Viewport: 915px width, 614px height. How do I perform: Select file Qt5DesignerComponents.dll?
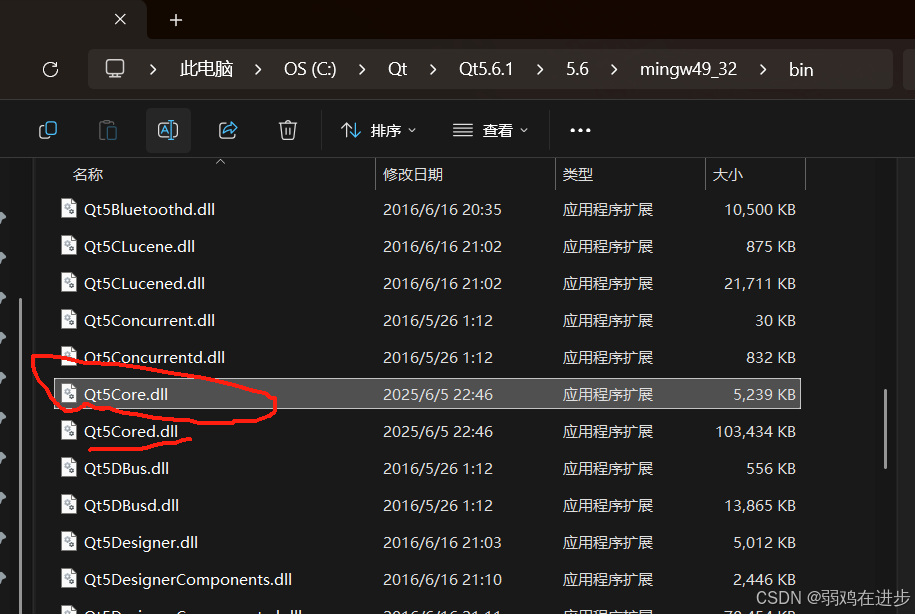point(427,580)
